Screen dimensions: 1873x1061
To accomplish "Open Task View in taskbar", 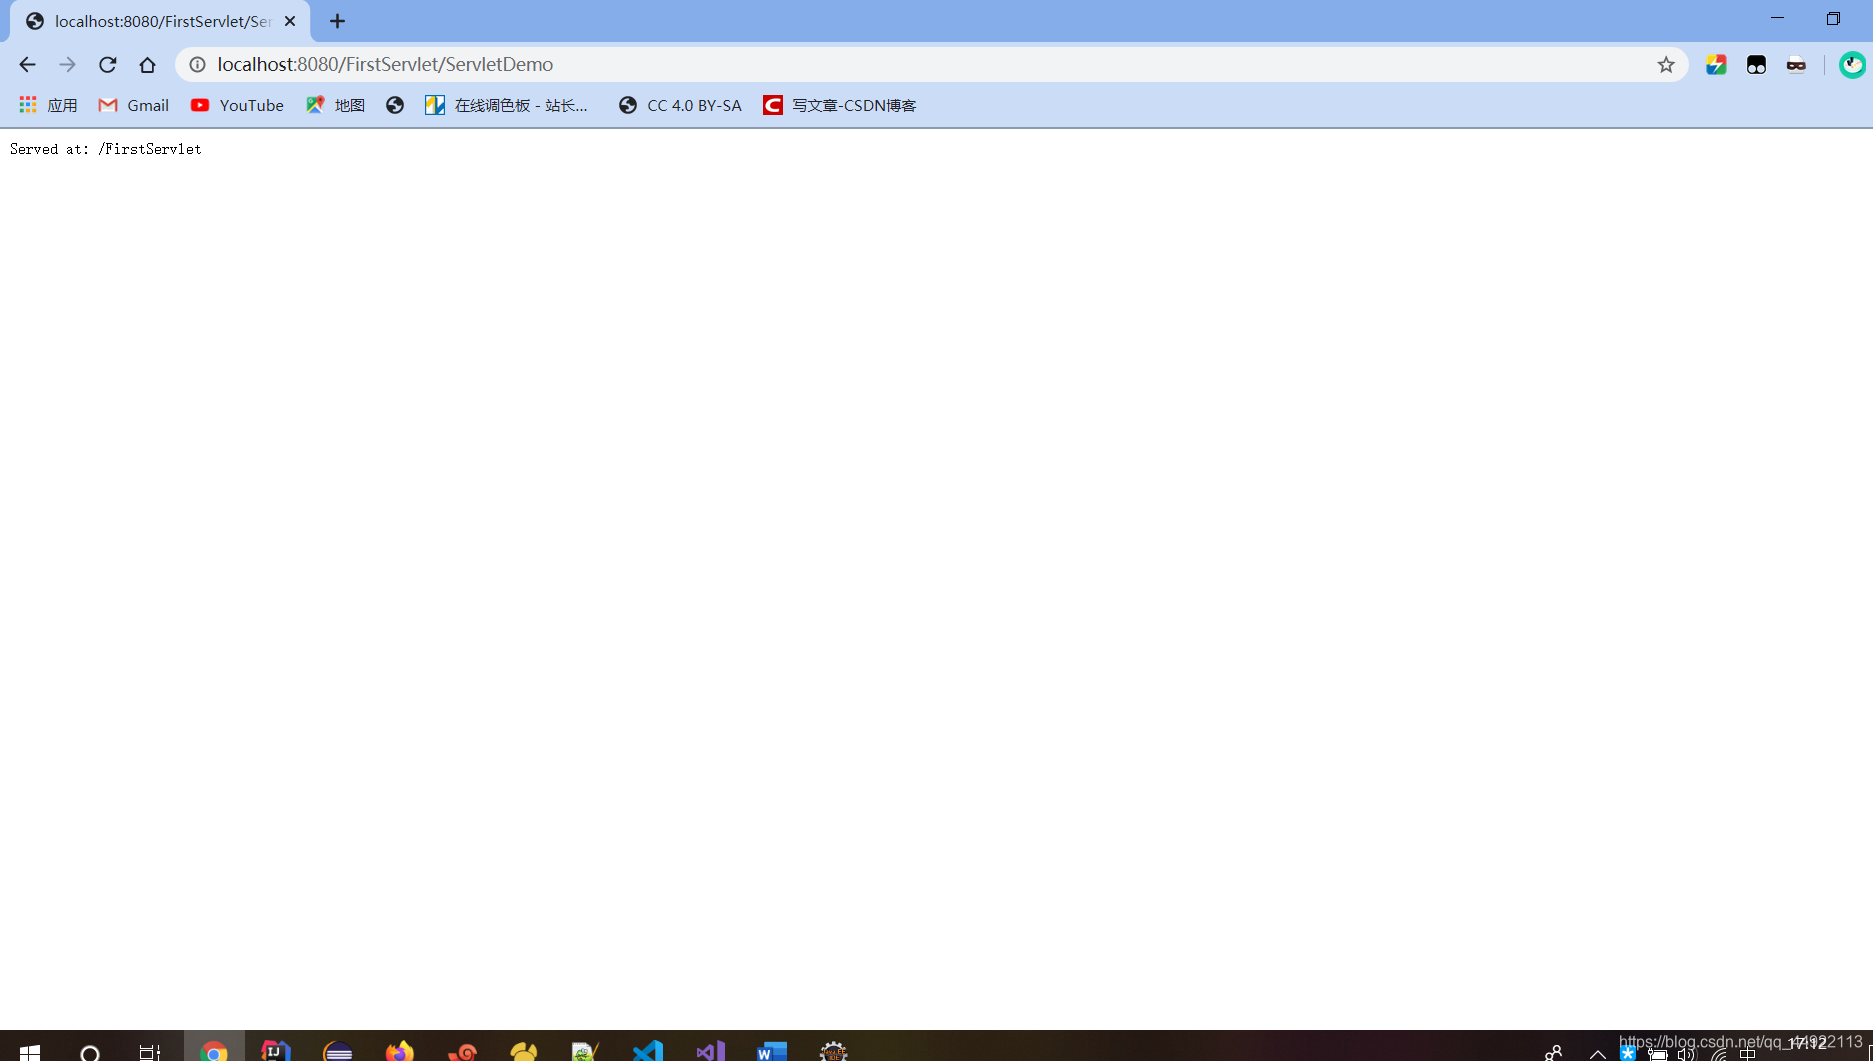I will point(150,1052).
